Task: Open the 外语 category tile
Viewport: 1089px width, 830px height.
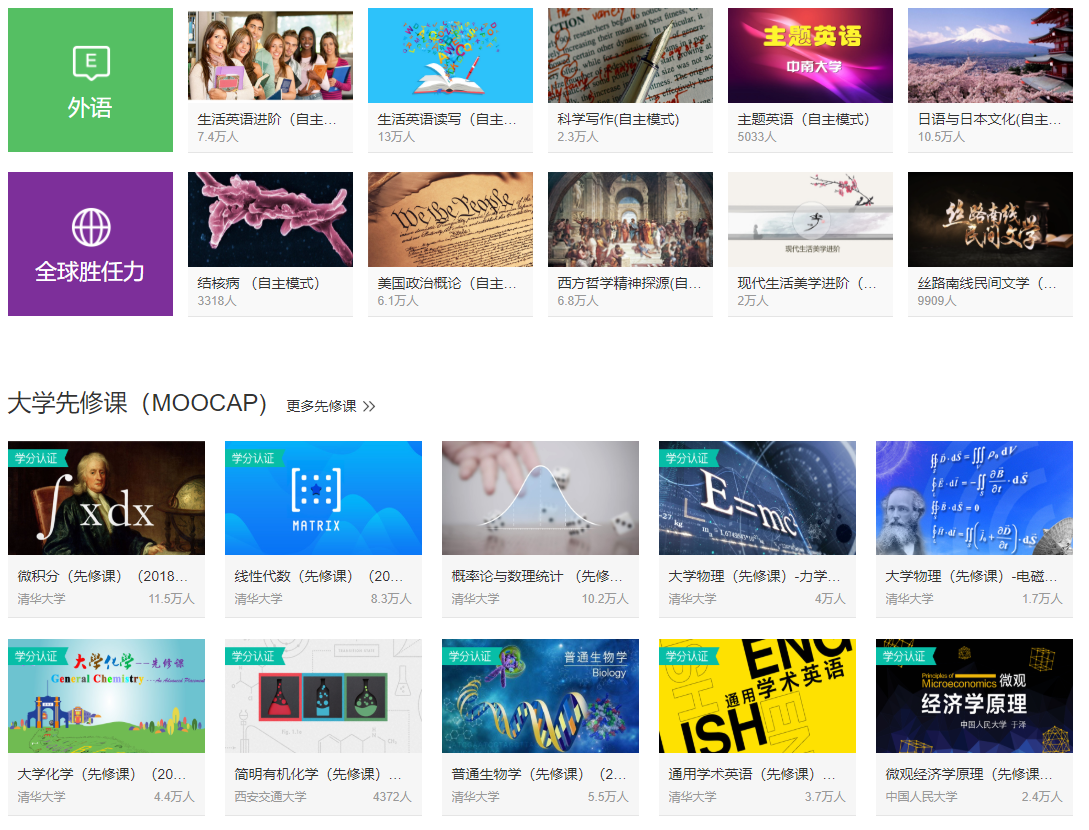Action: [x=90, y=80]
